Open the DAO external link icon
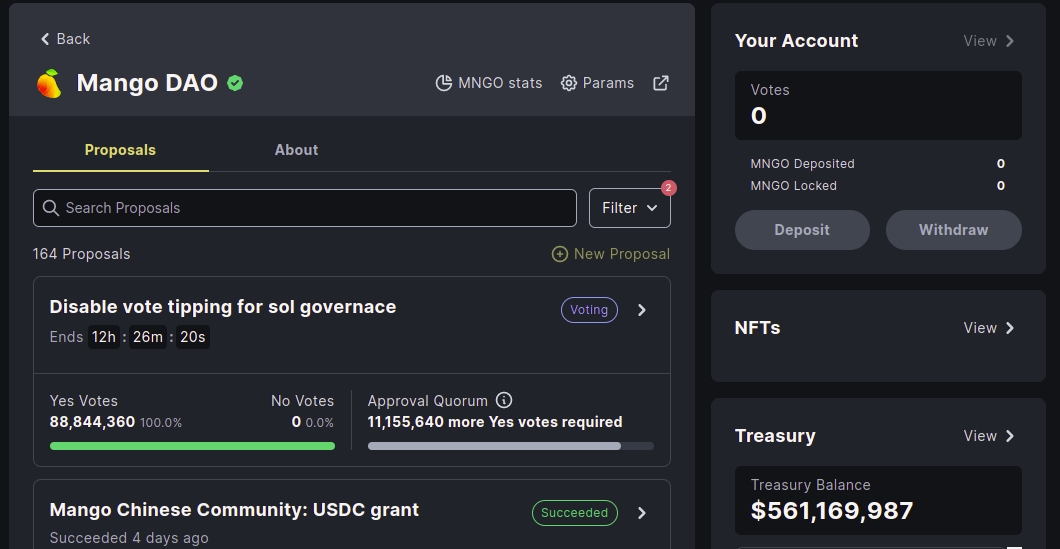The image size is (1060, 549). pos(661,83)
